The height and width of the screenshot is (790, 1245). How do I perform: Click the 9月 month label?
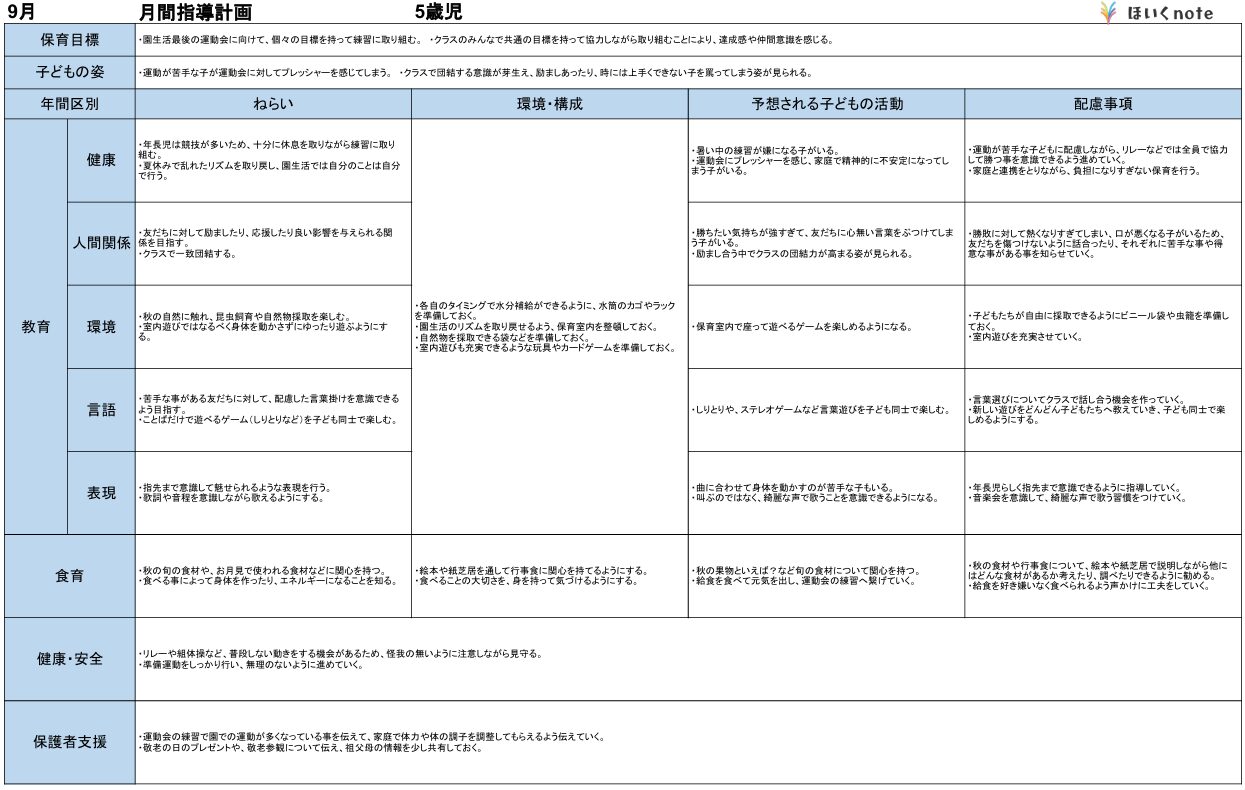(19, 12)
